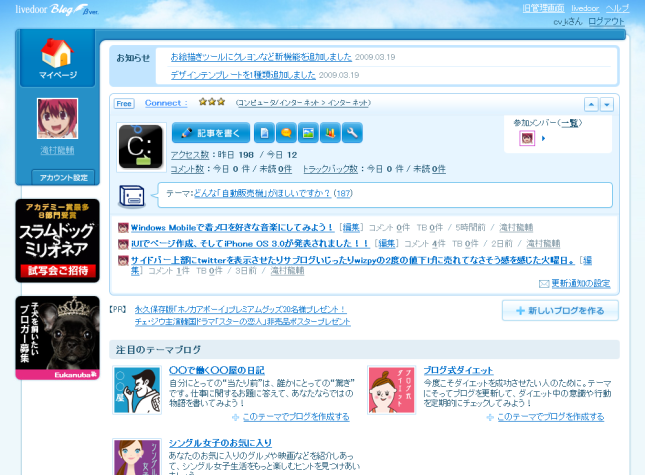Screen dimensions: 645x475
Task: Click ログアウト to log out
Action: [606, 21]
